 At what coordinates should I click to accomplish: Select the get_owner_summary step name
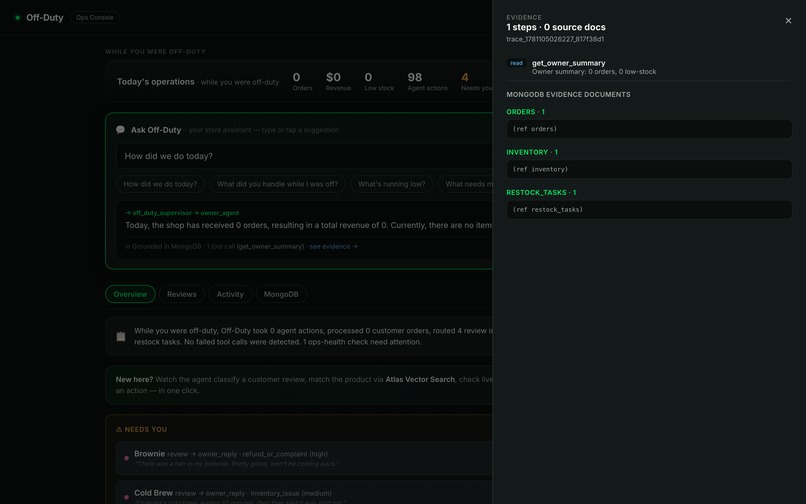click(569, 63)
